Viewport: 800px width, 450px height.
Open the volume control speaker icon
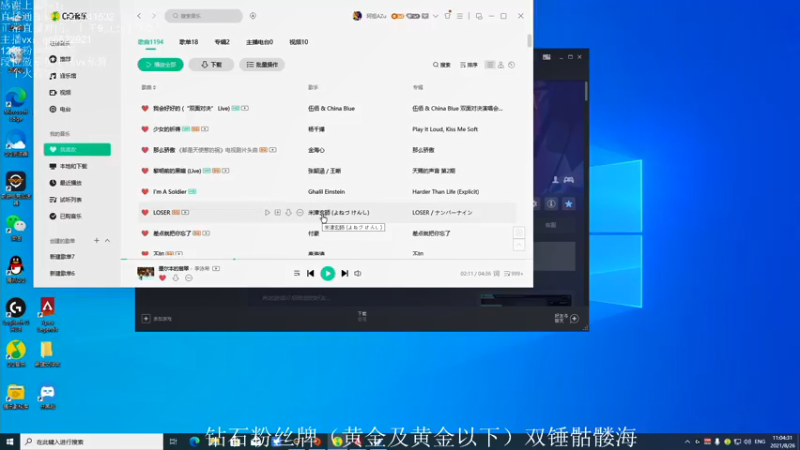(358, 273)
